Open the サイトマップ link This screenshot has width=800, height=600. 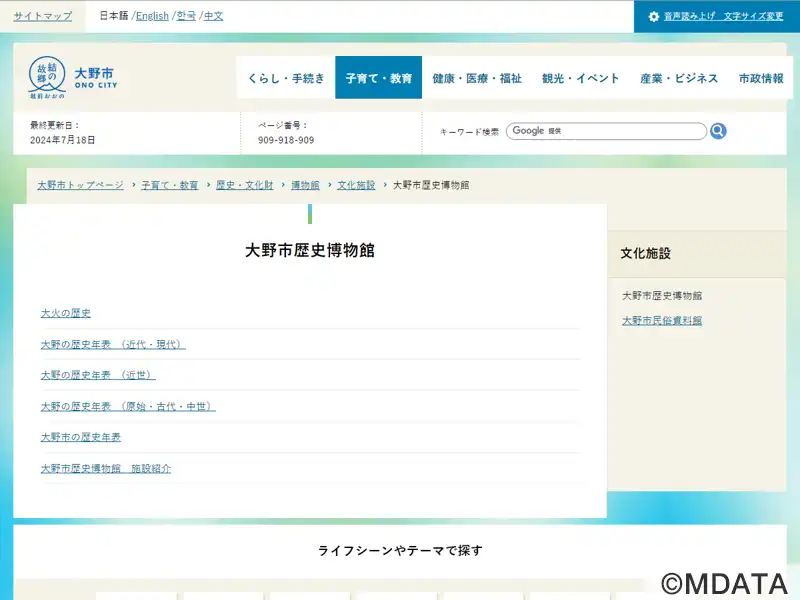coord(43,16)
